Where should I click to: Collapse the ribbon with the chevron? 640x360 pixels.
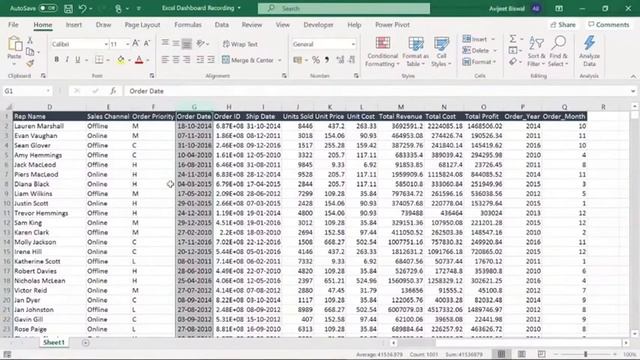click(633, 76)
